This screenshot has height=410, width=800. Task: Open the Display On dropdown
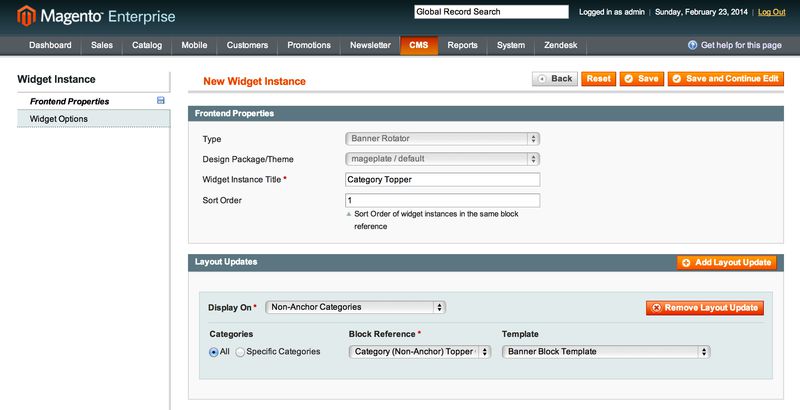(355, 307)
